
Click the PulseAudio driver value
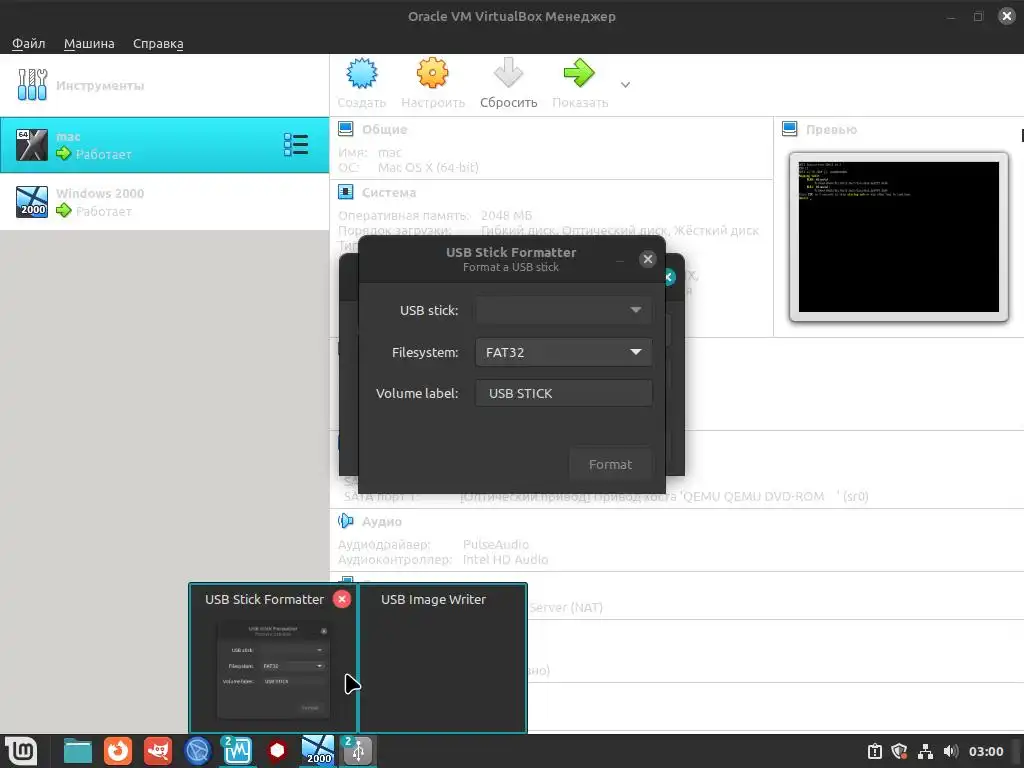[x=496, y=544]
